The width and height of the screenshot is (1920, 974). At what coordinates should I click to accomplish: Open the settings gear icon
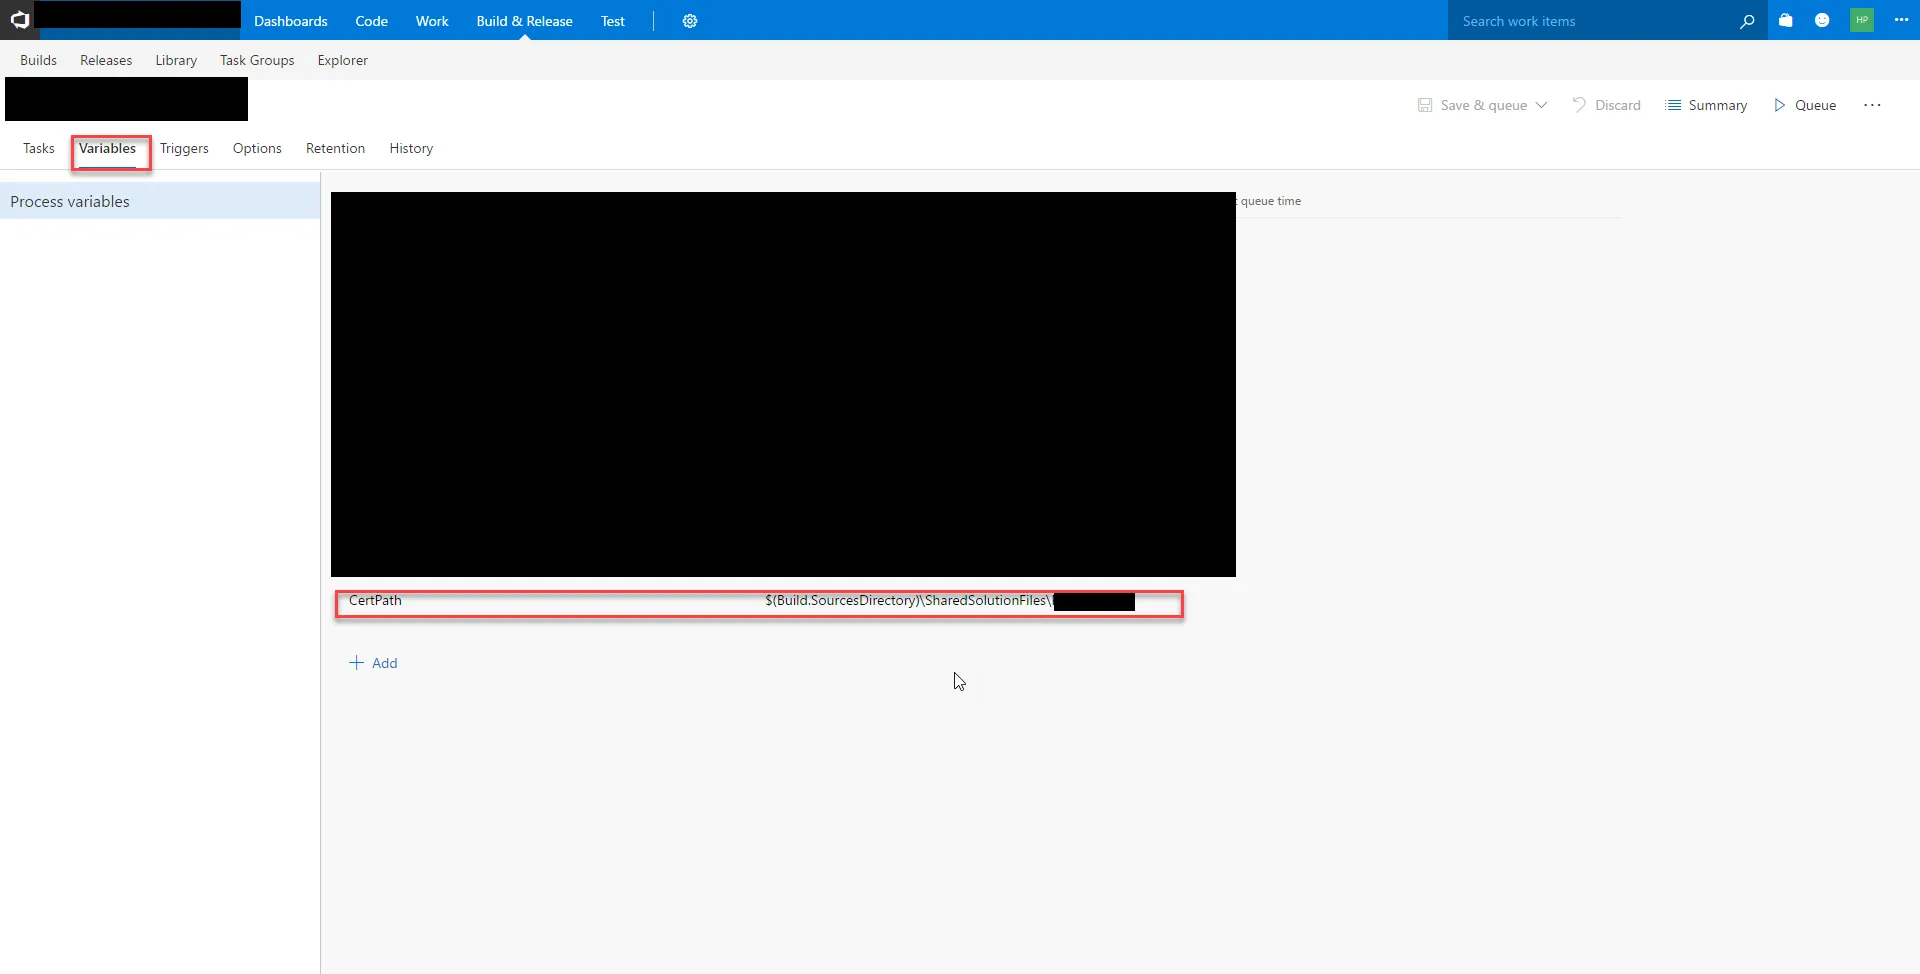690,21
